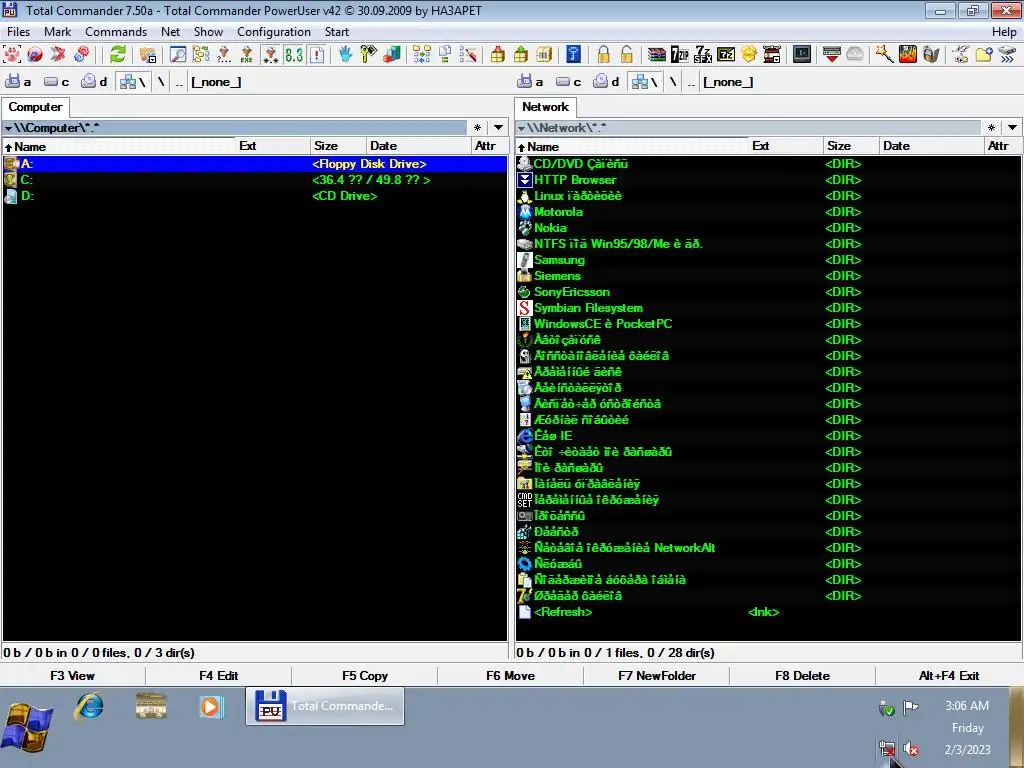
Task: Open the Start menu in menu bar
Action: click(x=337, y=31)
